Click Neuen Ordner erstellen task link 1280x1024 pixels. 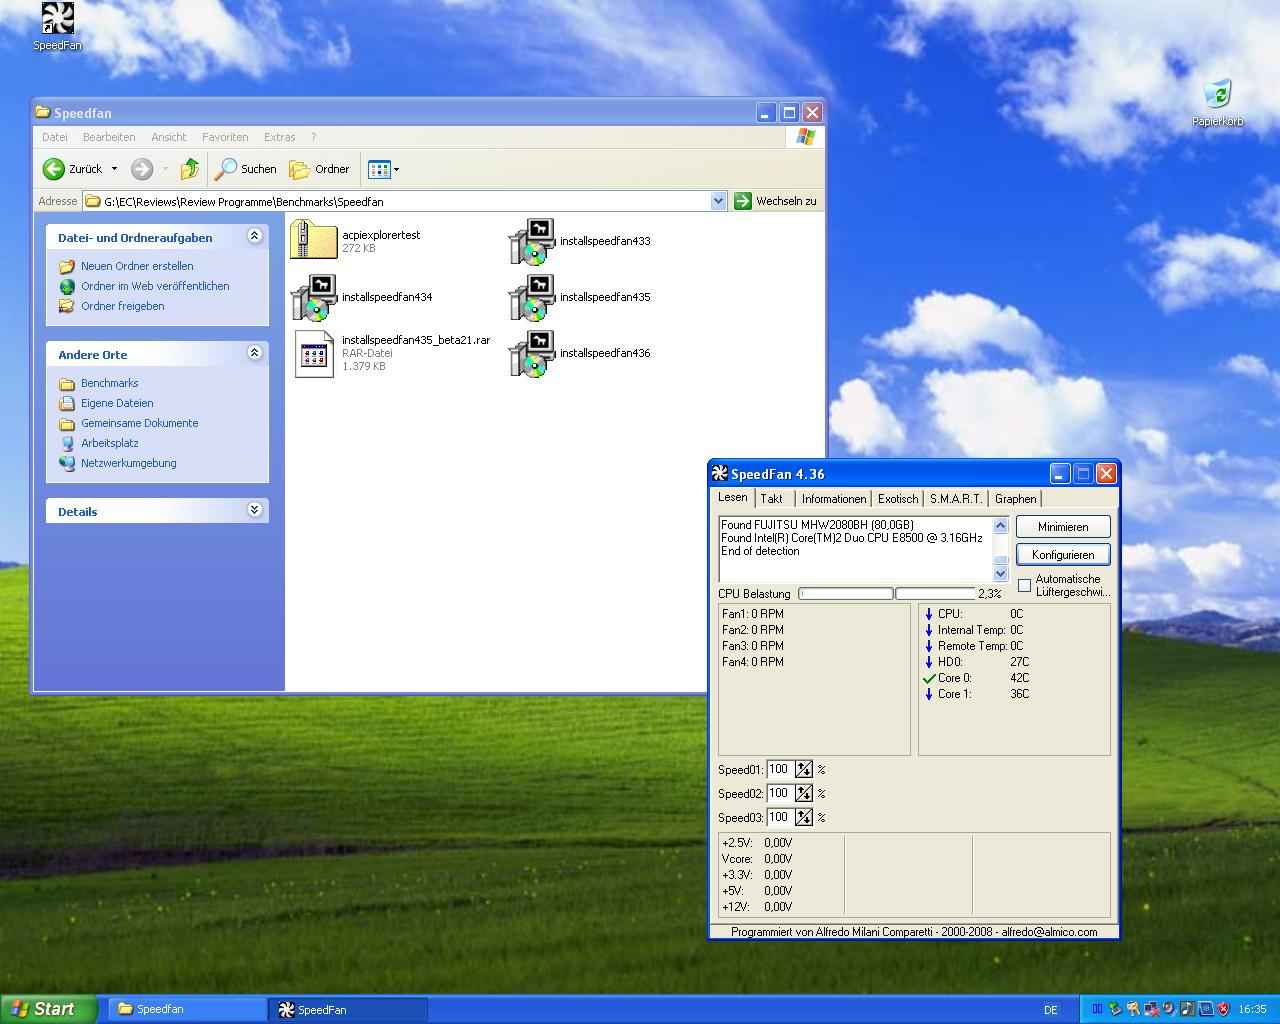tap(137, 266)
